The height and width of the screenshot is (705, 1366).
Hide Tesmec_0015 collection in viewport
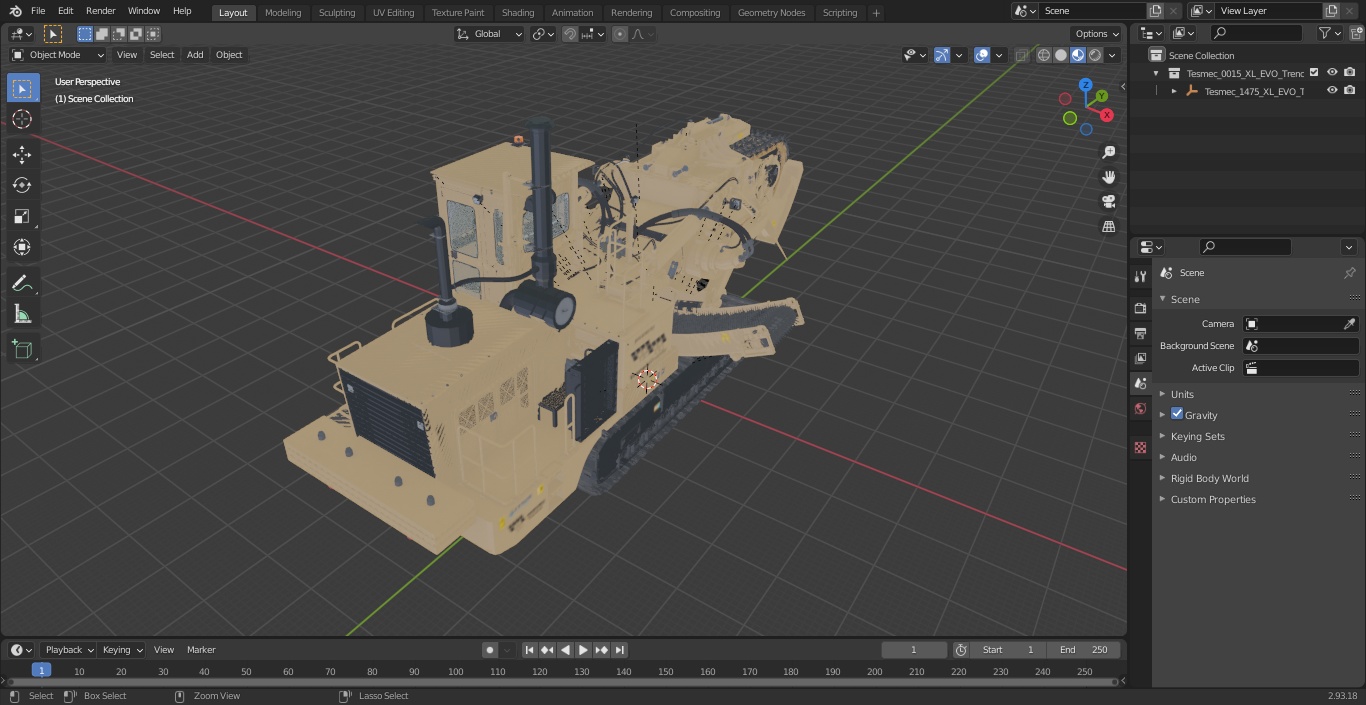(x=1332, y=73)
